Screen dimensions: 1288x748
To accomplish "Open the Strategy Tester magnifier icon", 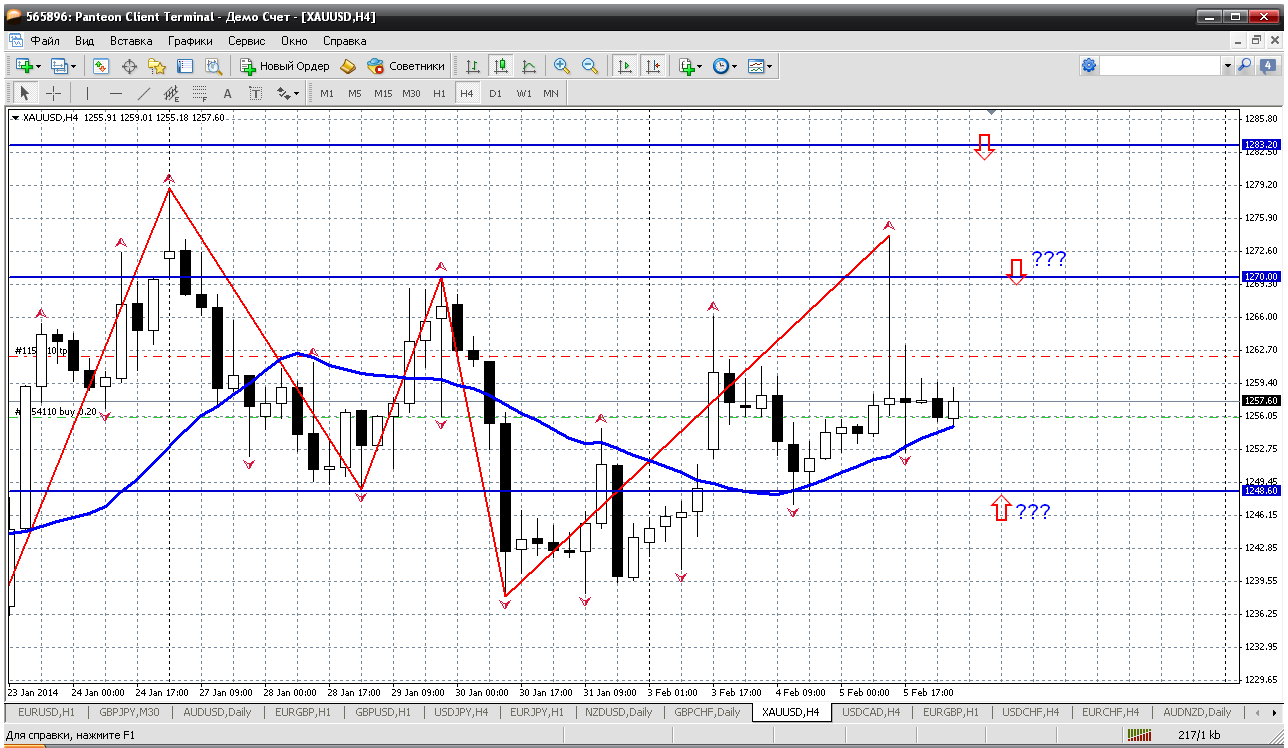I will pyautogui.click(x=213, y=66).
